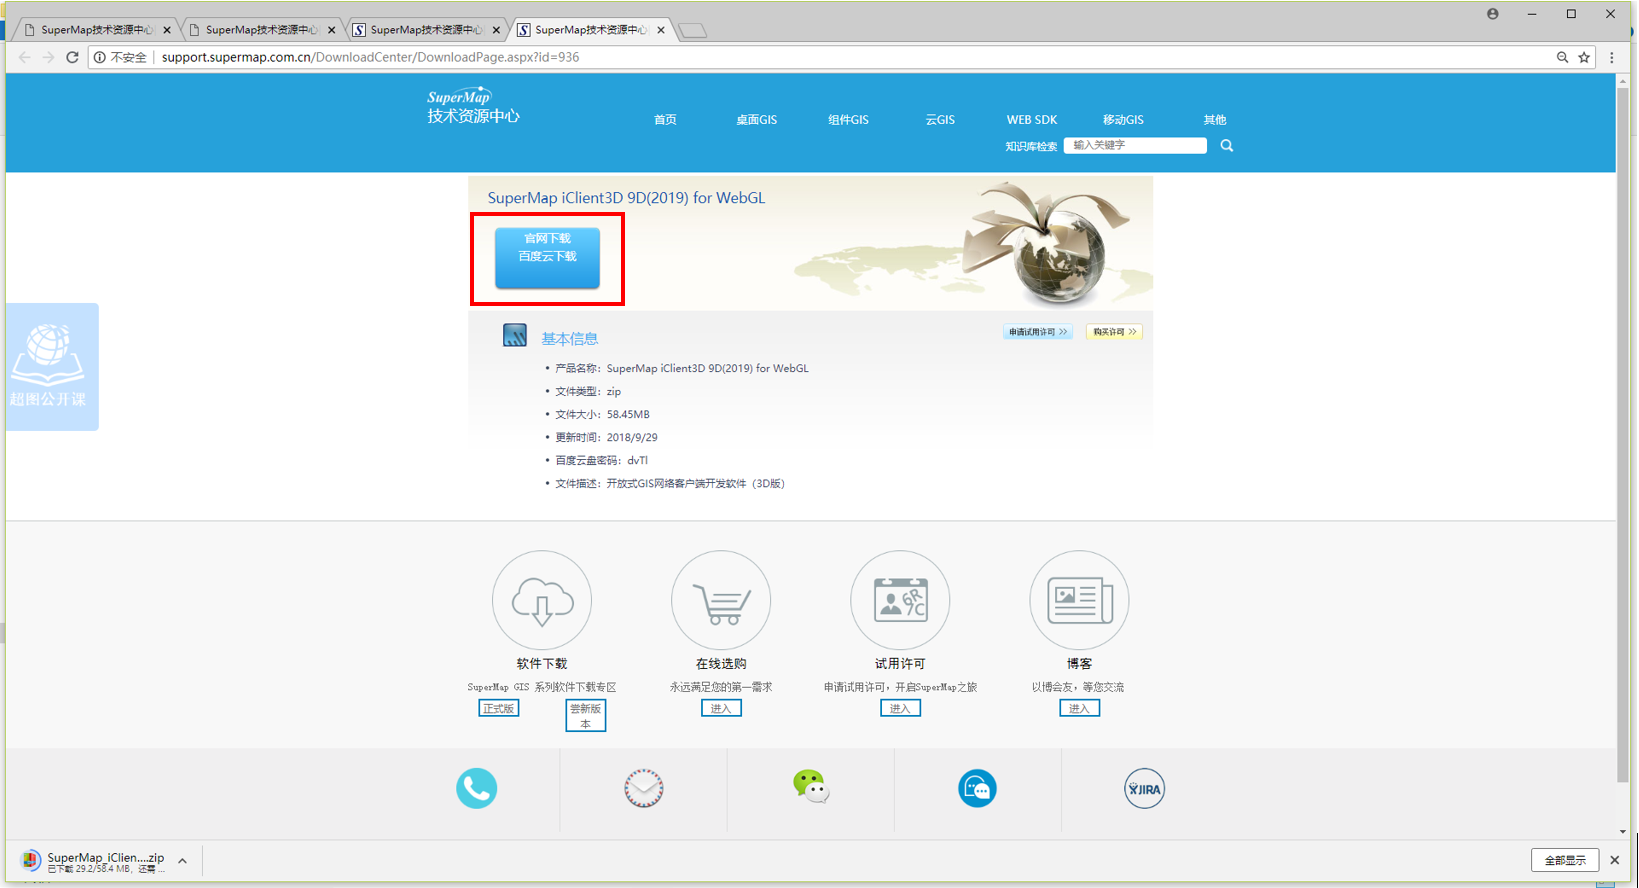Click the SuperMap 技术资源中心 logo
The image size is (1639, 888).
tap(473, 107)
